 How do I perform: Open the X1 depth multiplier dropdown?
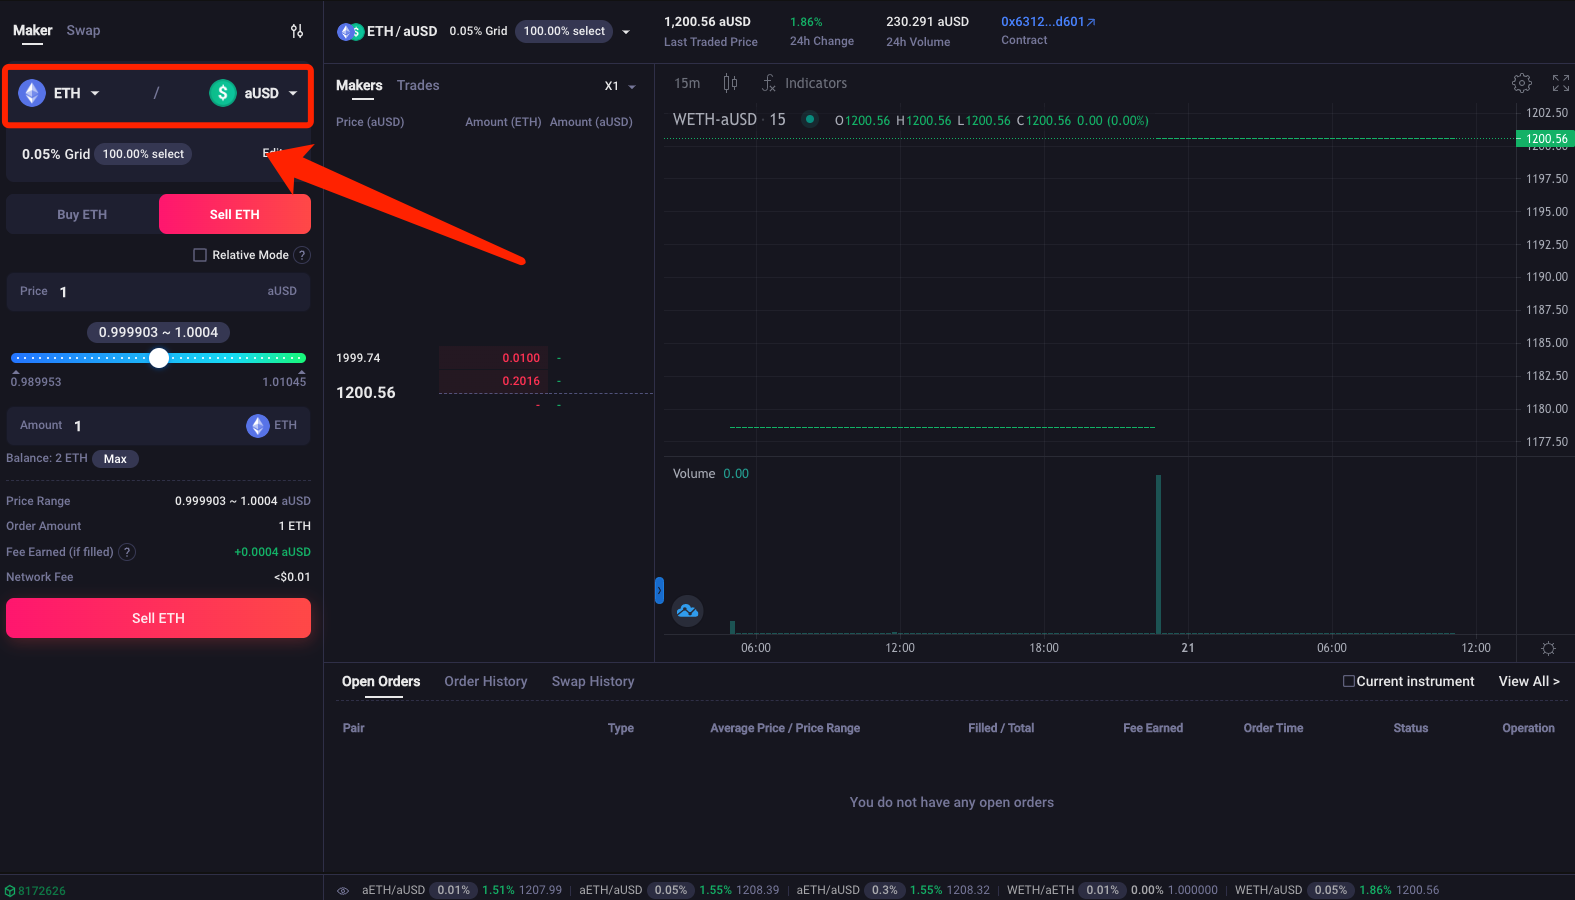[620, 86]
